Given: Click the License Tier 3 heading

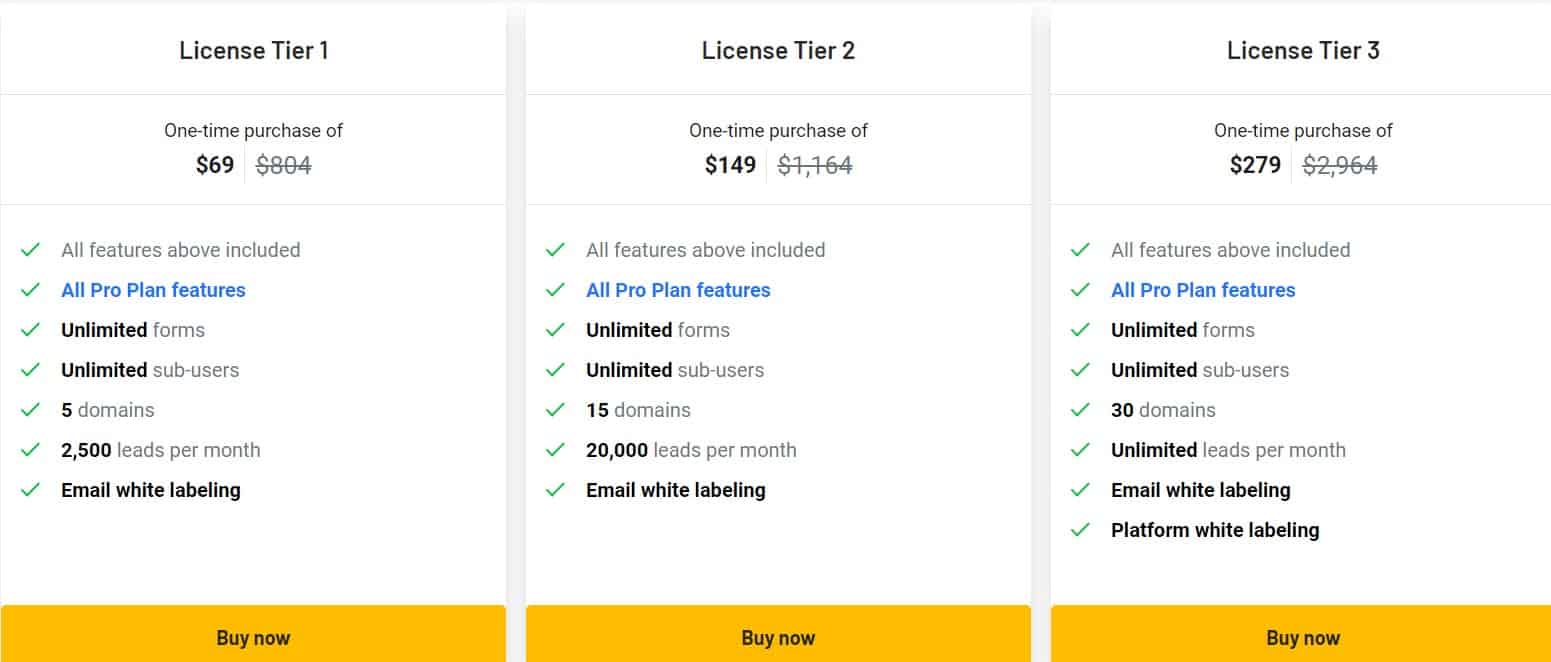Looking at the screenshot, I should point(1303,50).
